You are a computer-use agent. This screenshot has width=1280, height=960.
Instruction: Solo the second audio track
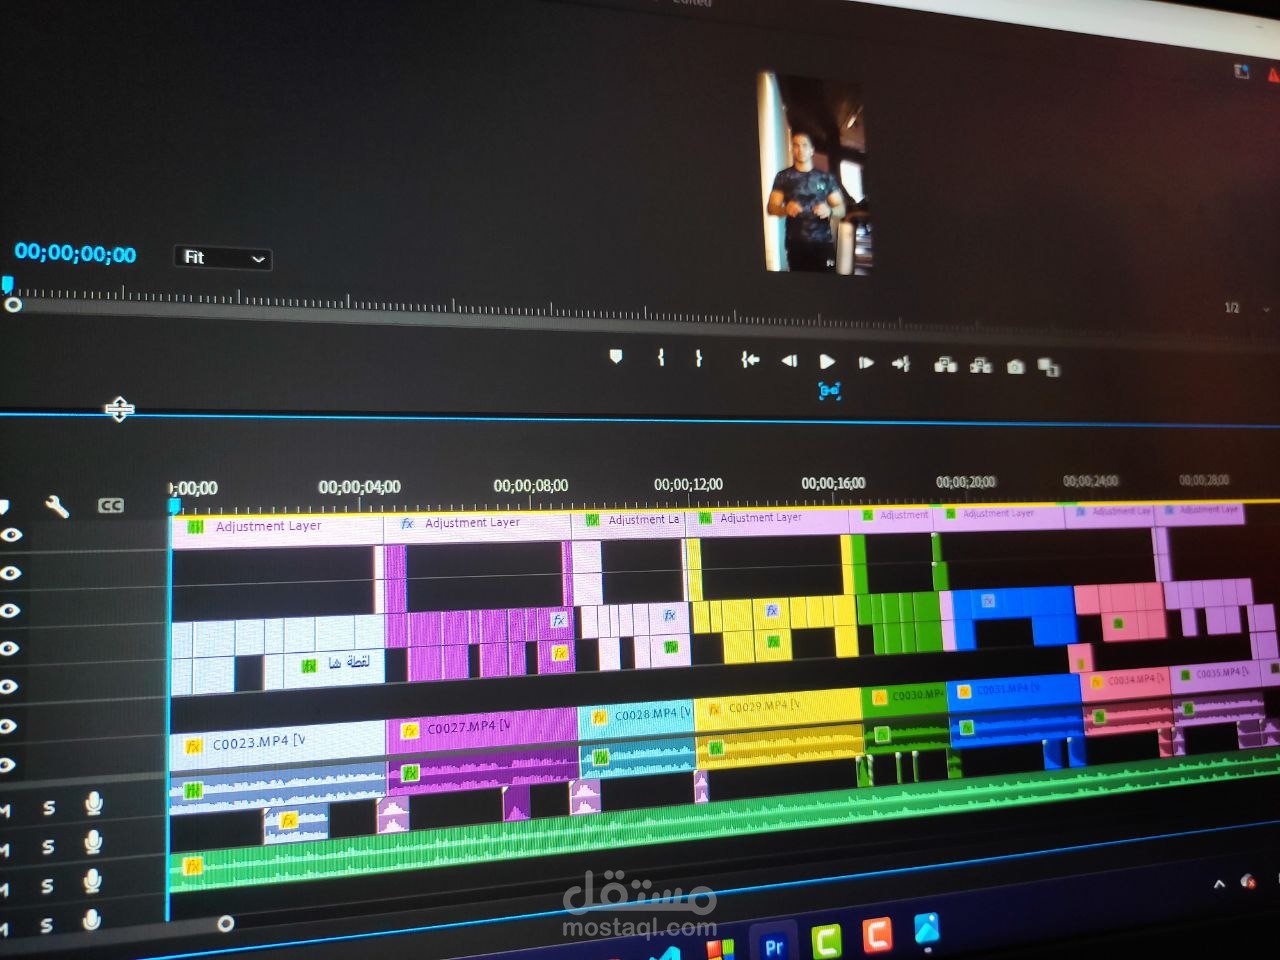pyautogui.click(x=48, y=847)
